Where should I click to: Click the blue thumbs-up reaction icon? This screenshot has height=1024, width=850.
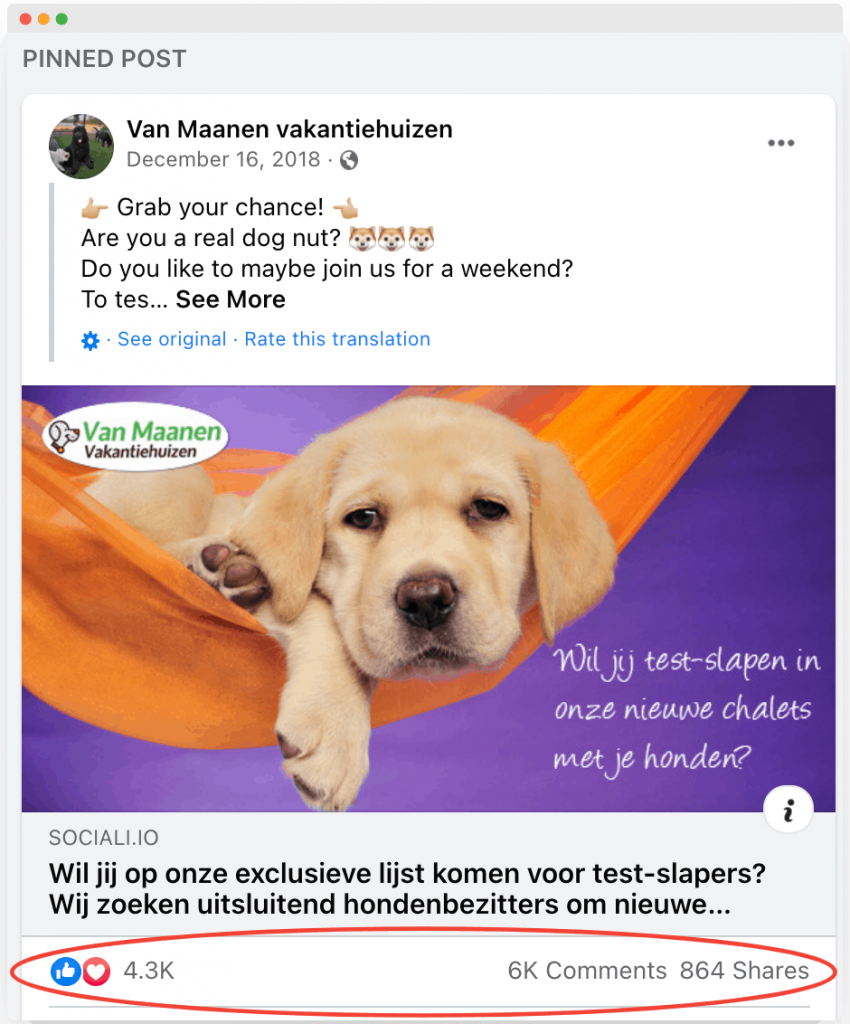[x=65, y=971]
